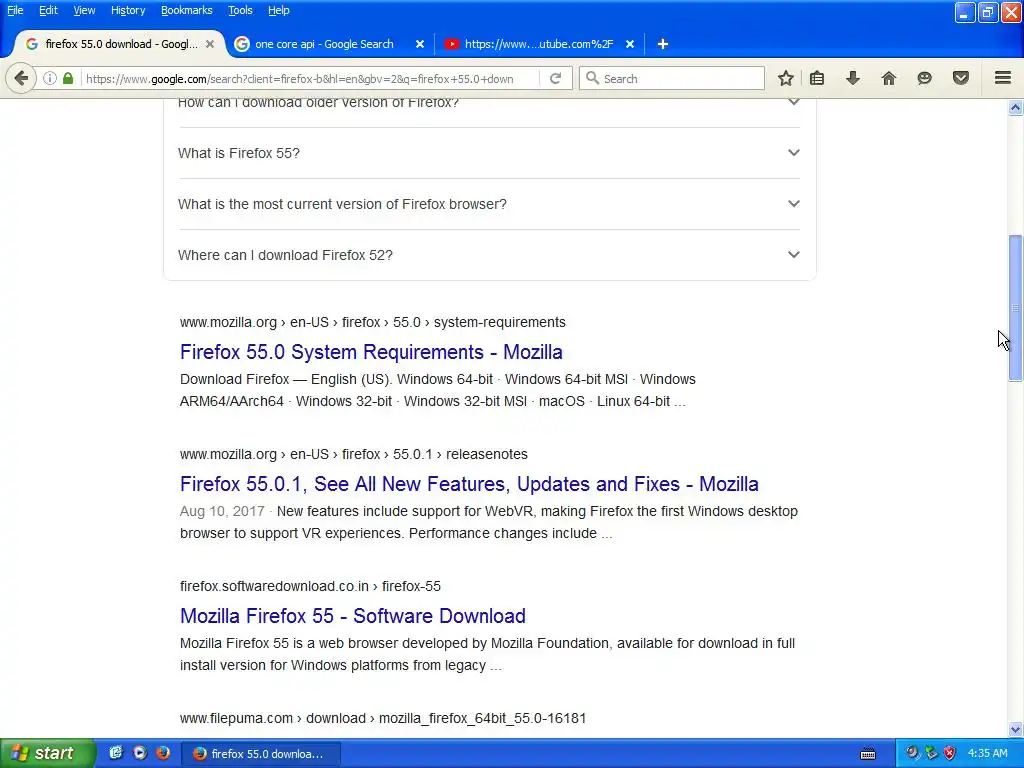Image resolution: width=1024 pixels, height=768 pixels.
Task: Open Mozilla Firefox 55 Software Download link
Action: point(353,616)
